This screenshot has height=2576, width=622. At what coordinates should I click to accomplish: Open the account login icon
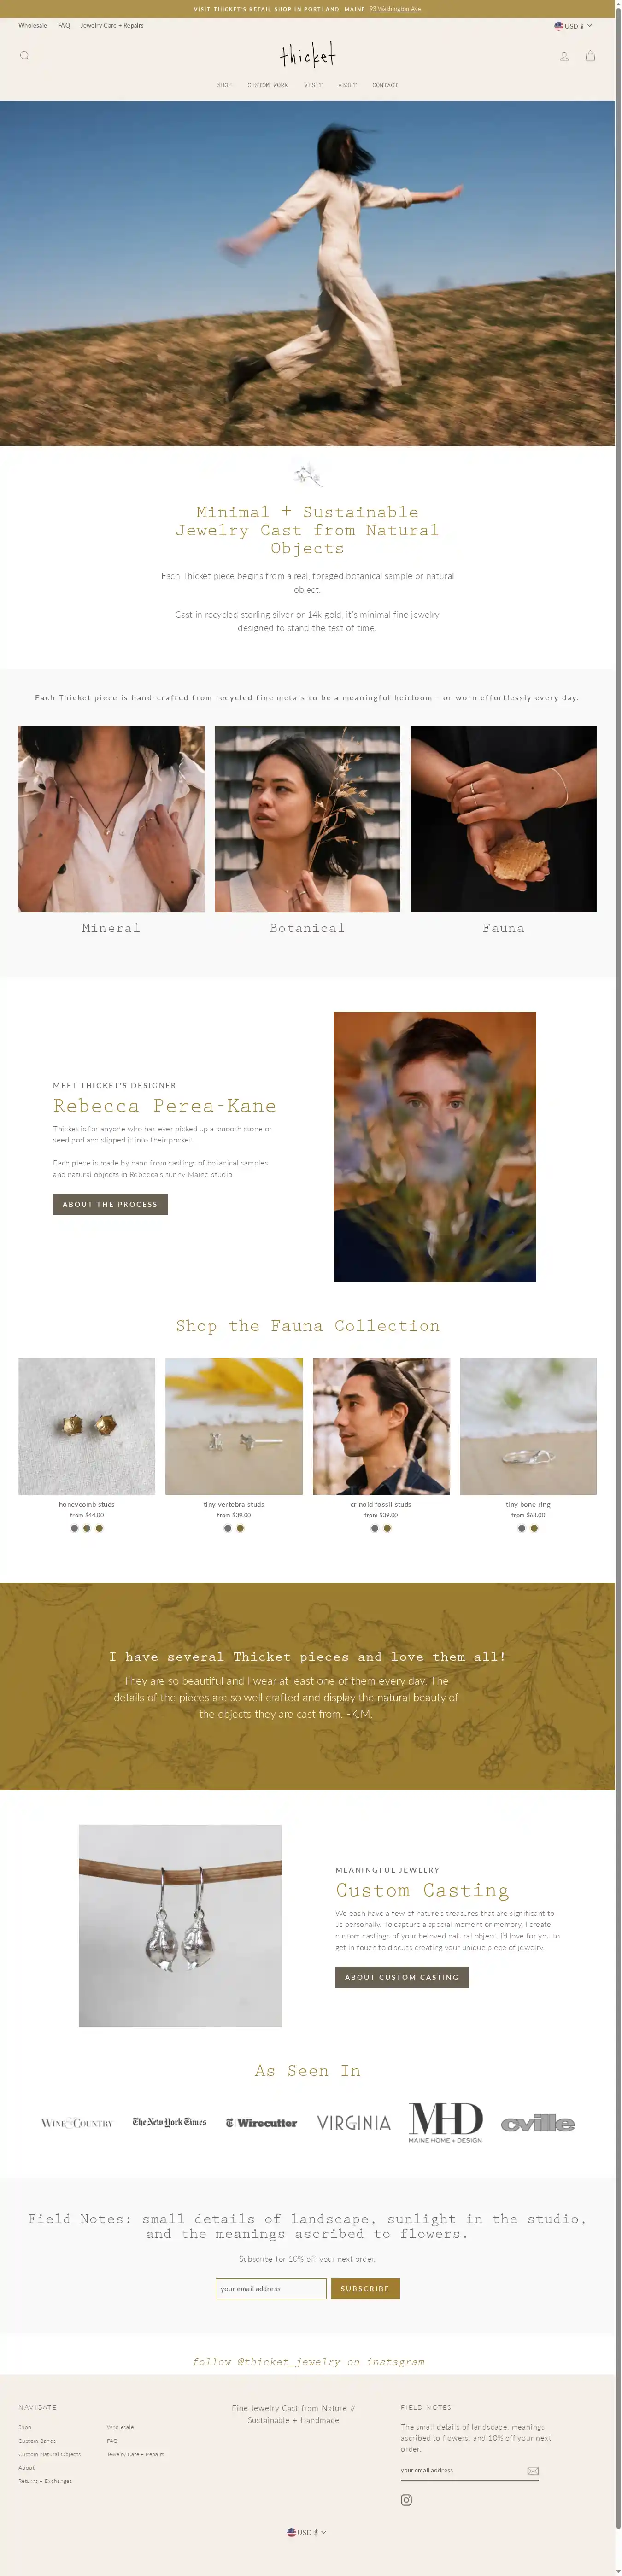[564, 56]
